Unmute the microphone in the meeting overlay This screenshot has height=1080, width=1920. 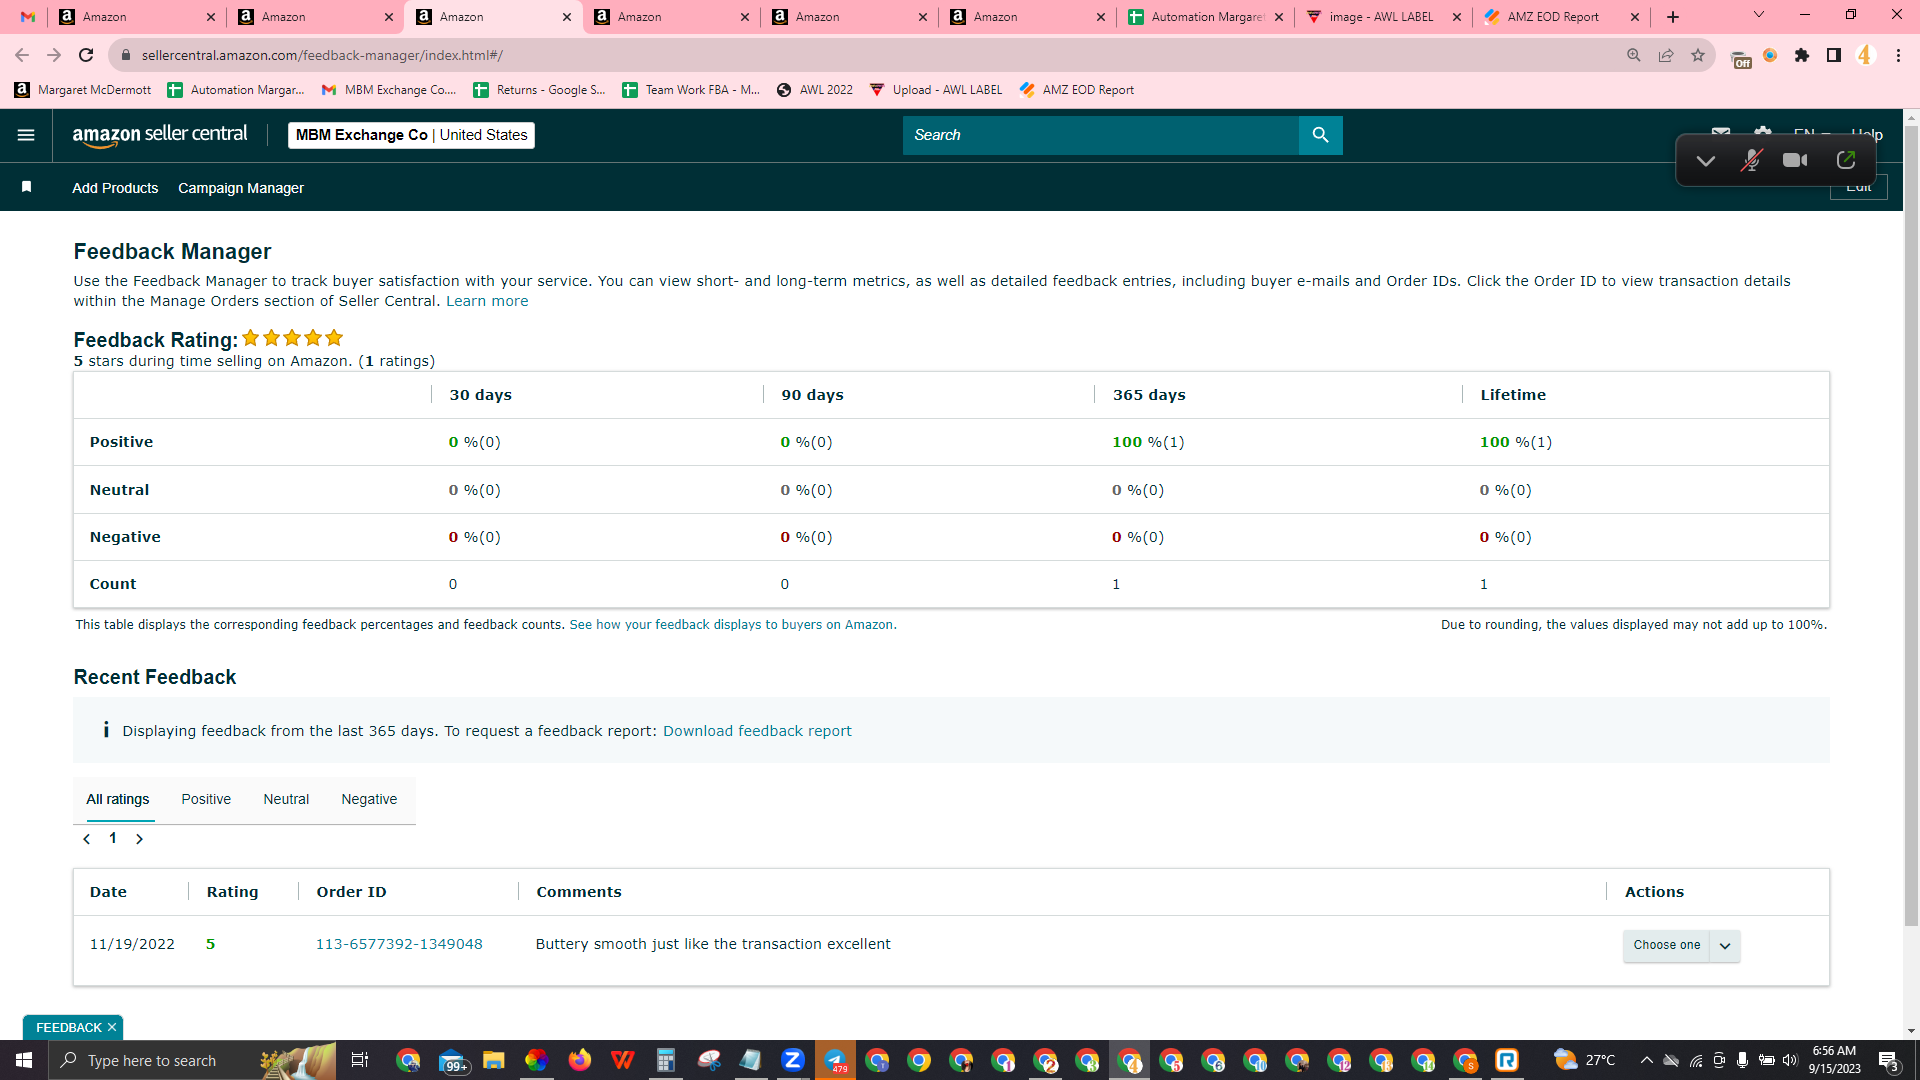click(1751, 160)
